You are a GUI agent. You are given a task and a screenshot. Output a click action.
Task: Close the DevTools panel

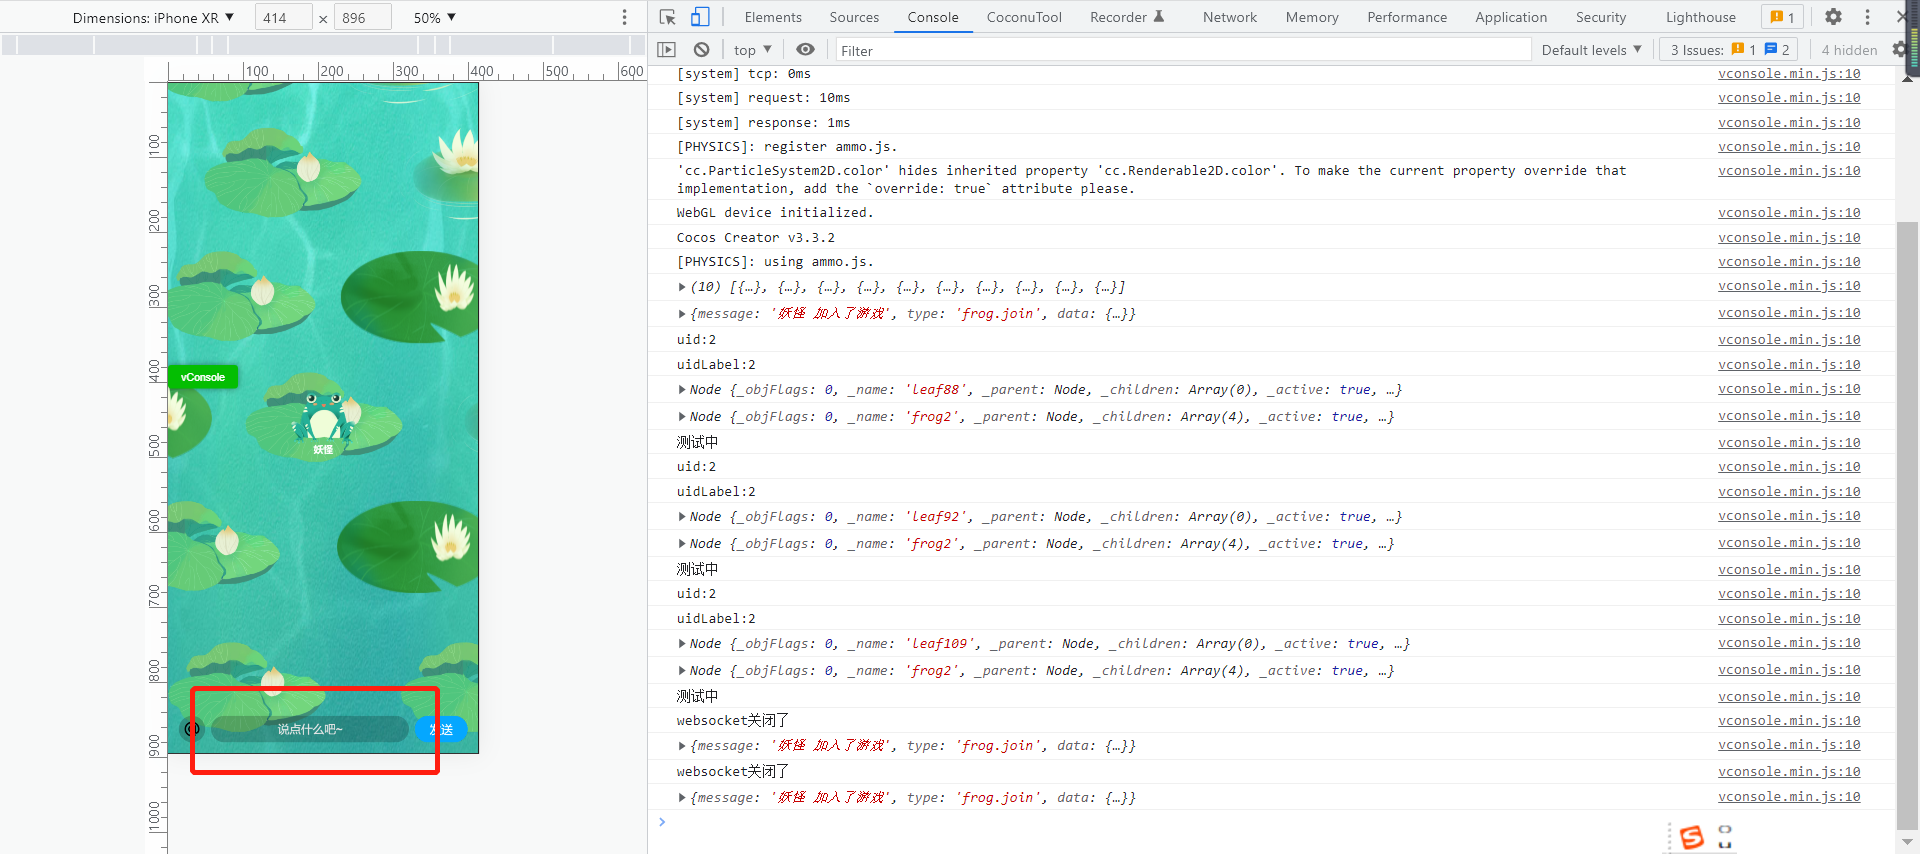click(1902, 17)
